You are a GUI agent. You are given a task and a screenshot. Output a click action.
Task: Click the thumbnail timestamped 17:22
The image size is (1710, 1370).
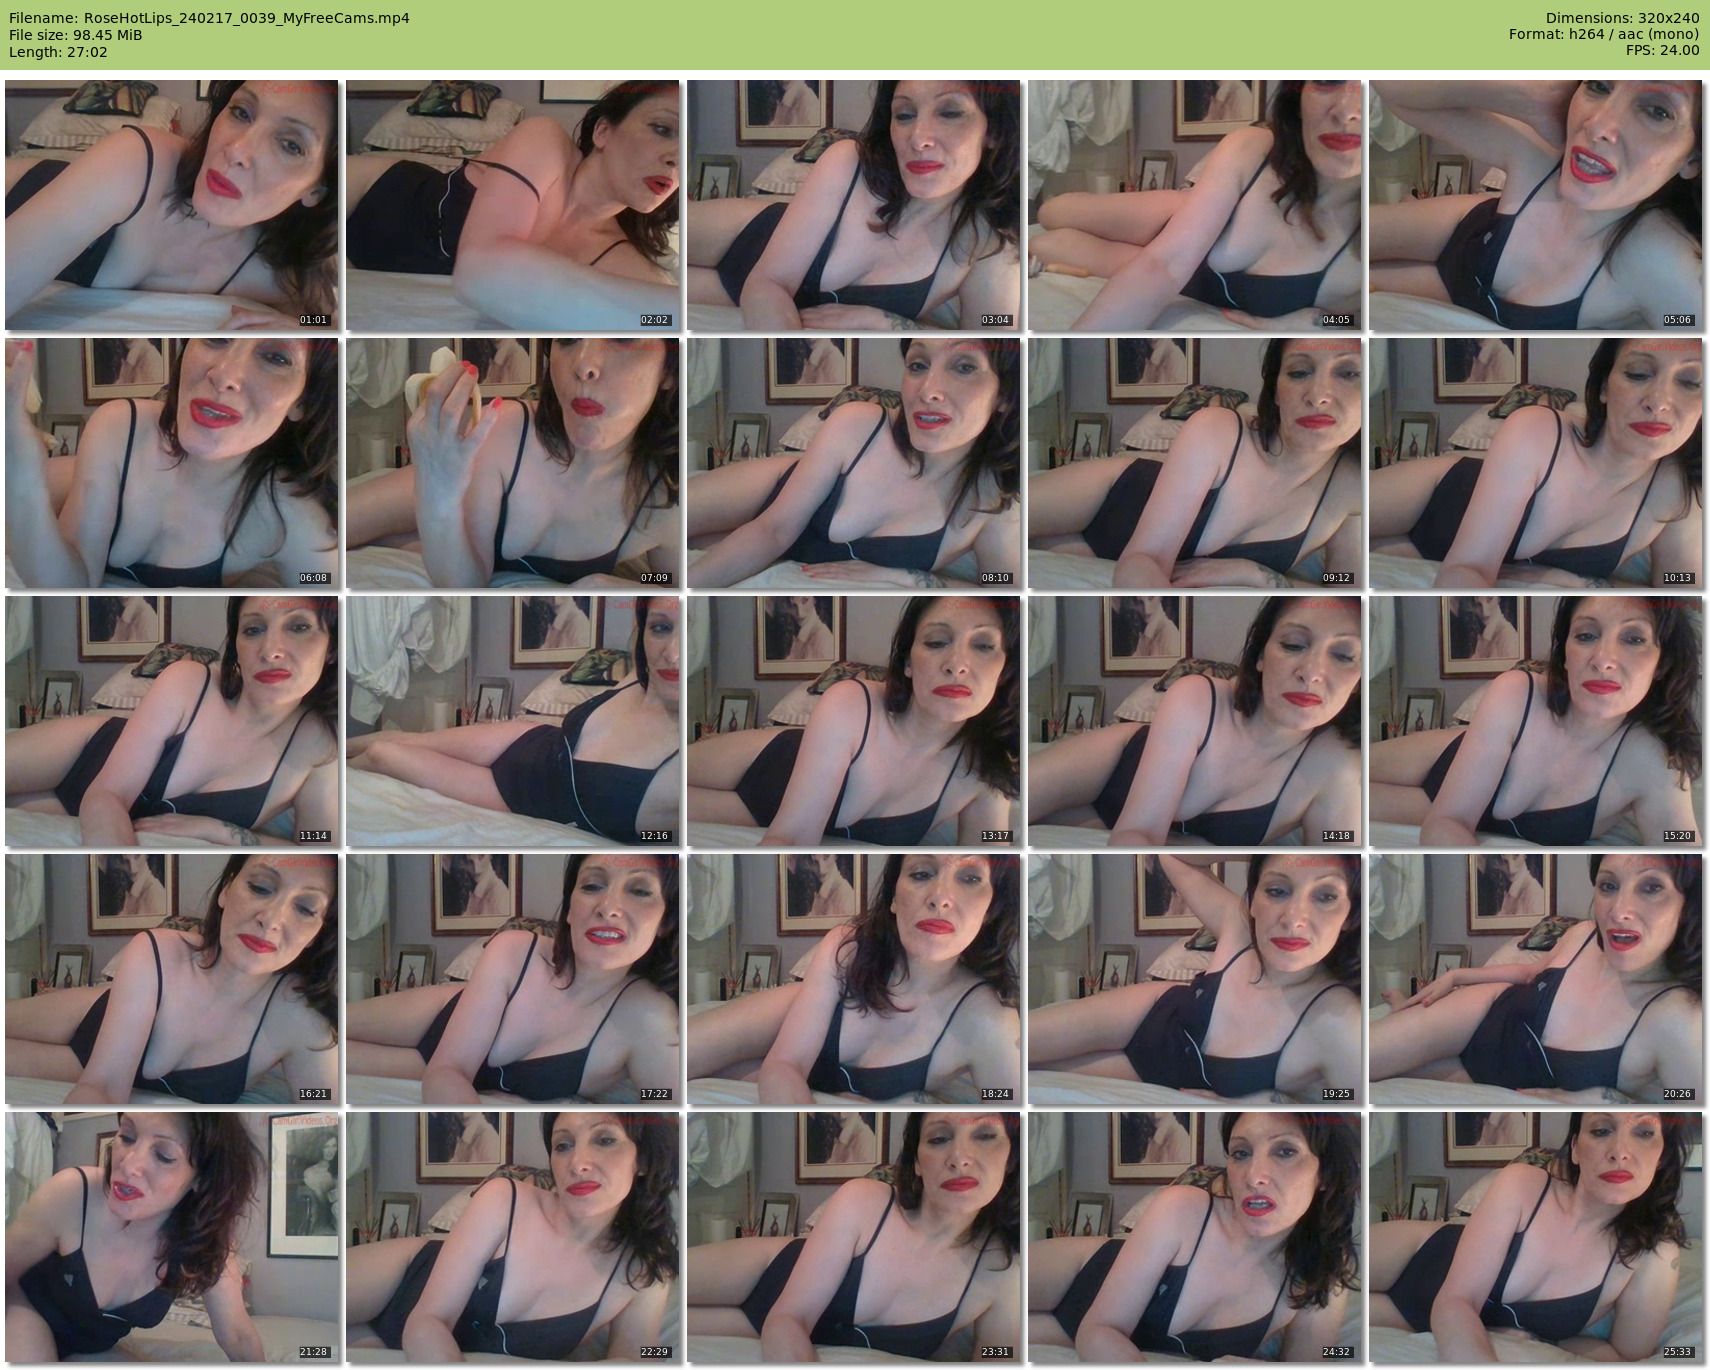click(513, 979)
